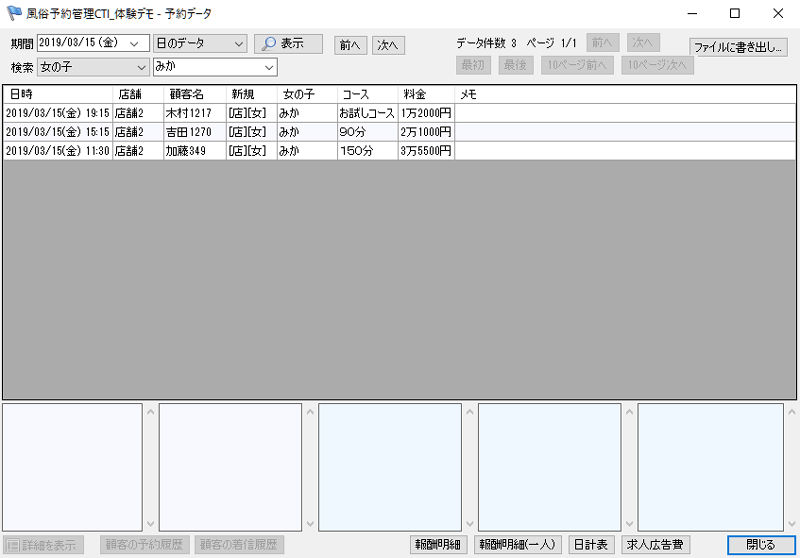
Task: Click the 前へ period button
Action: [x=350, y=45]
